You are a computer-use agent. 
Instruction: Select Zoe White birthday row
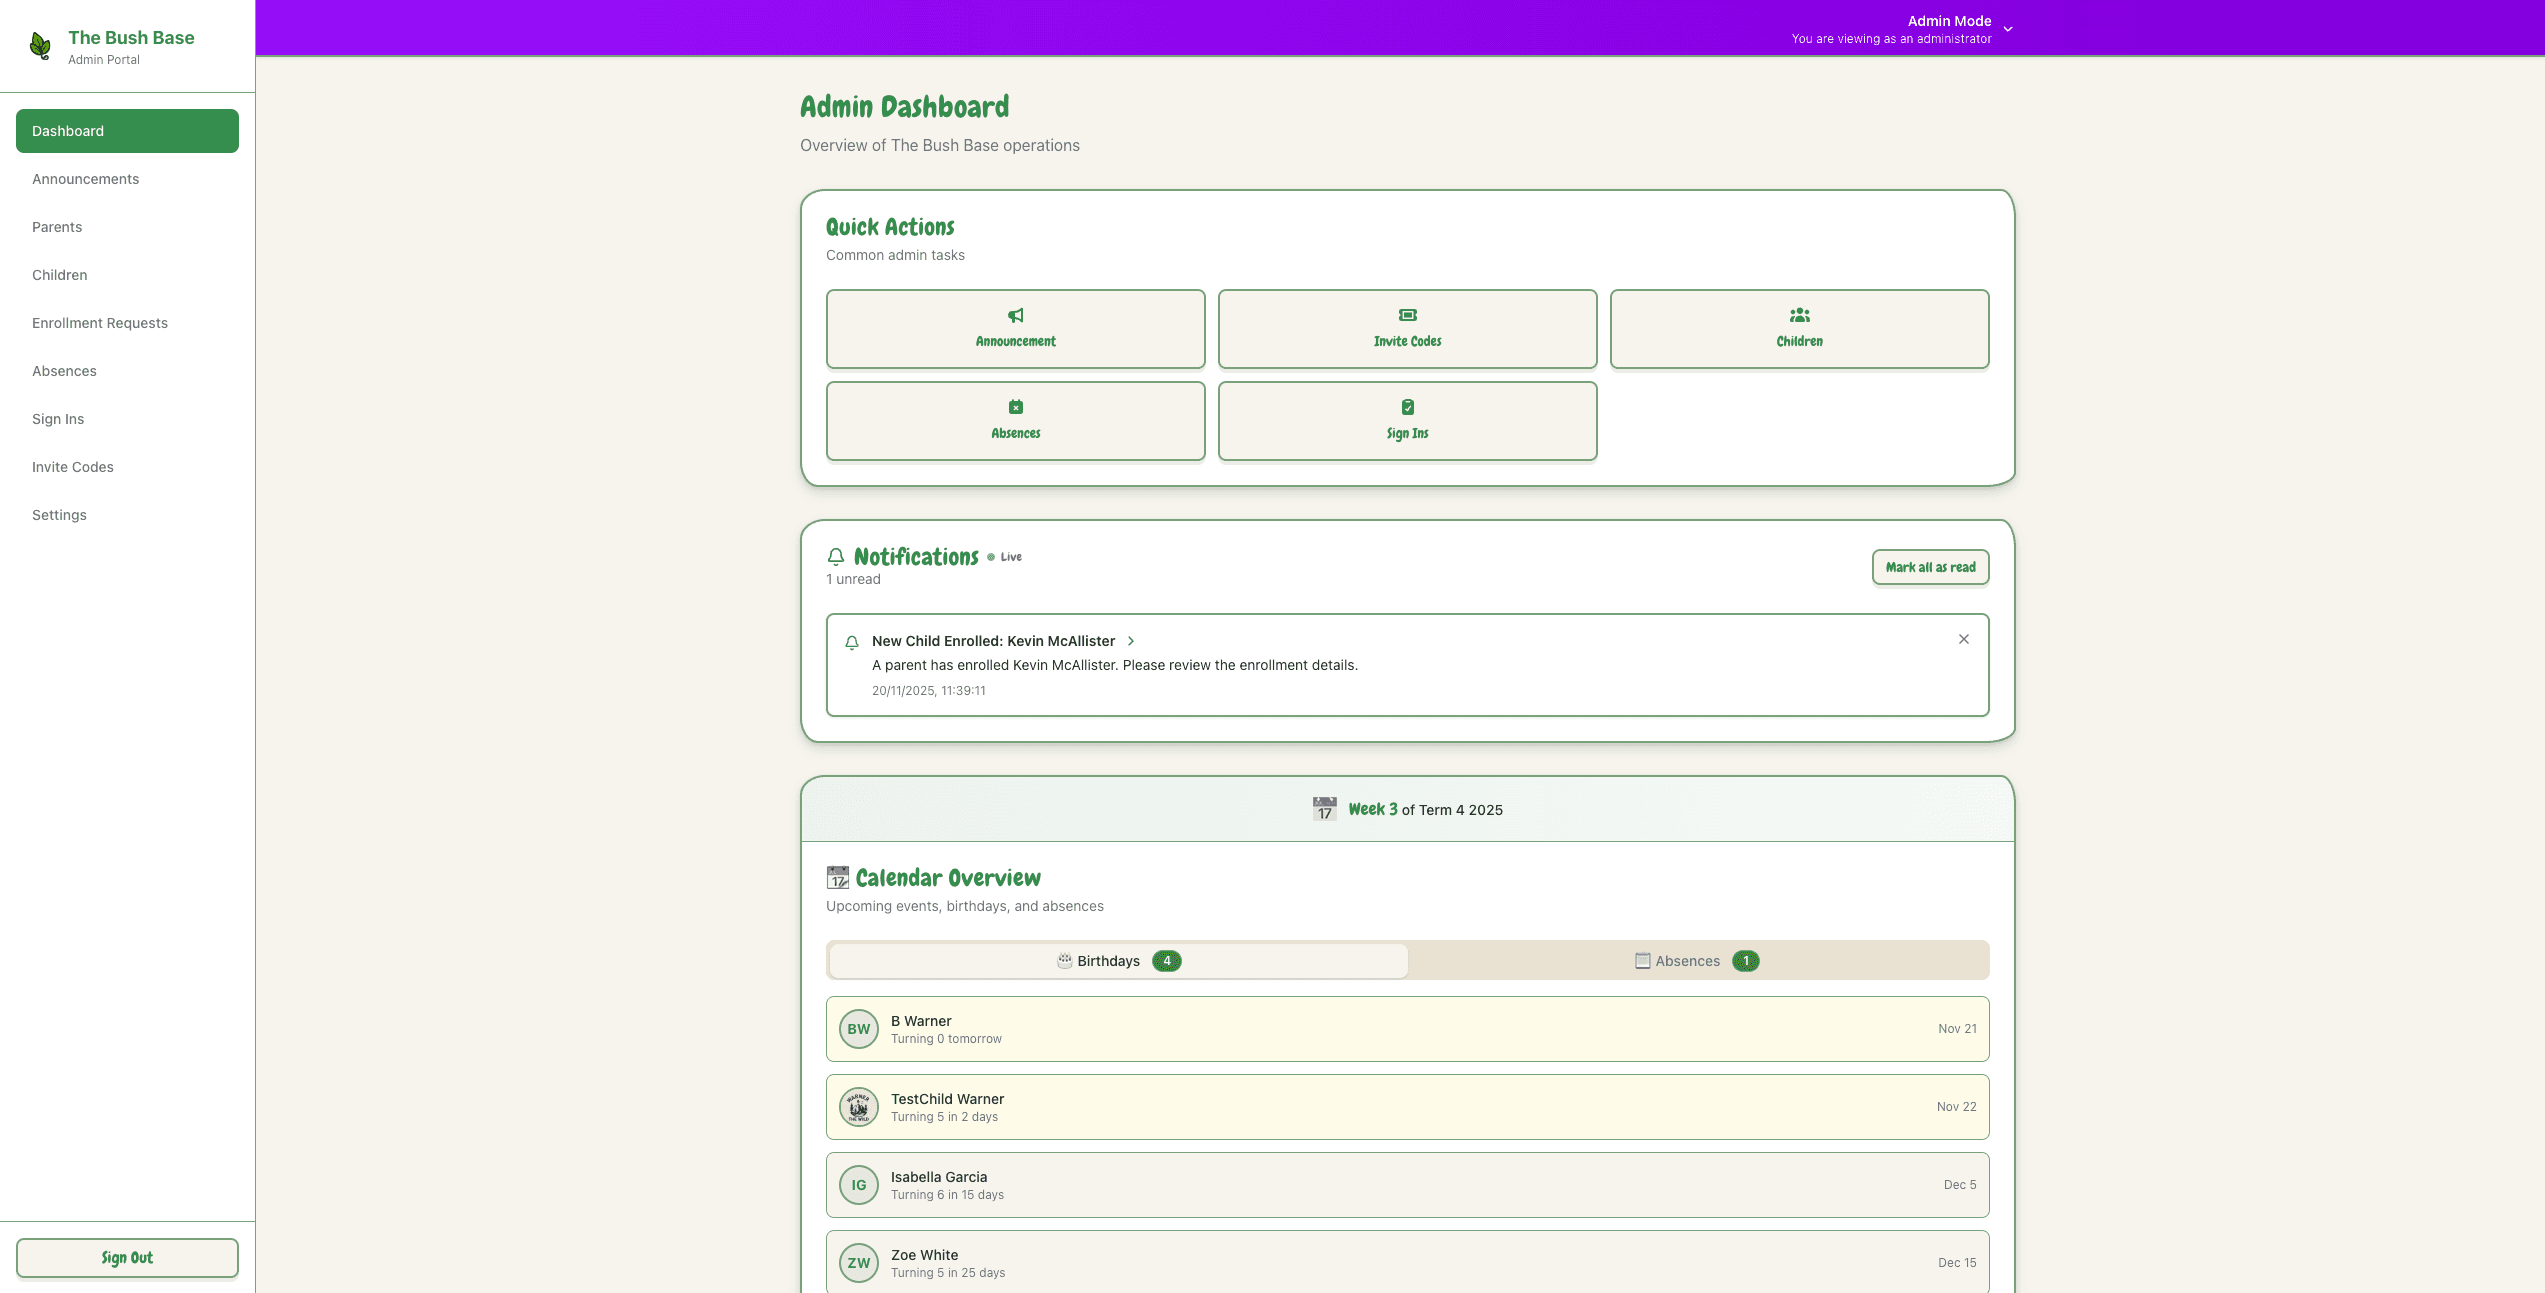[x=1407, y=1261]
